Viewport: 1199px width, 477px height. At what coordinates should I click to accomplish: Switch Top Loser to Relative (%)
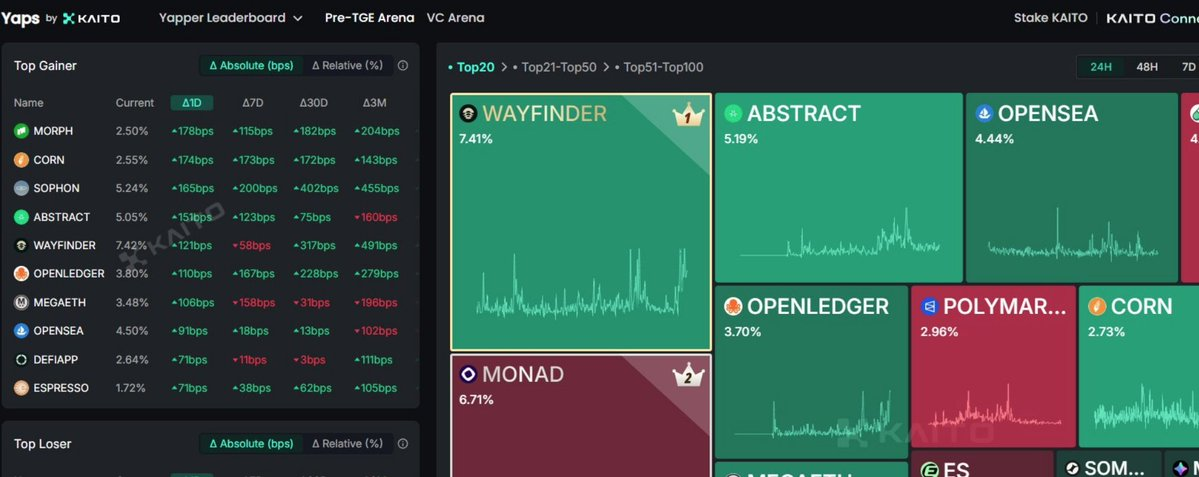click(347, 443)
